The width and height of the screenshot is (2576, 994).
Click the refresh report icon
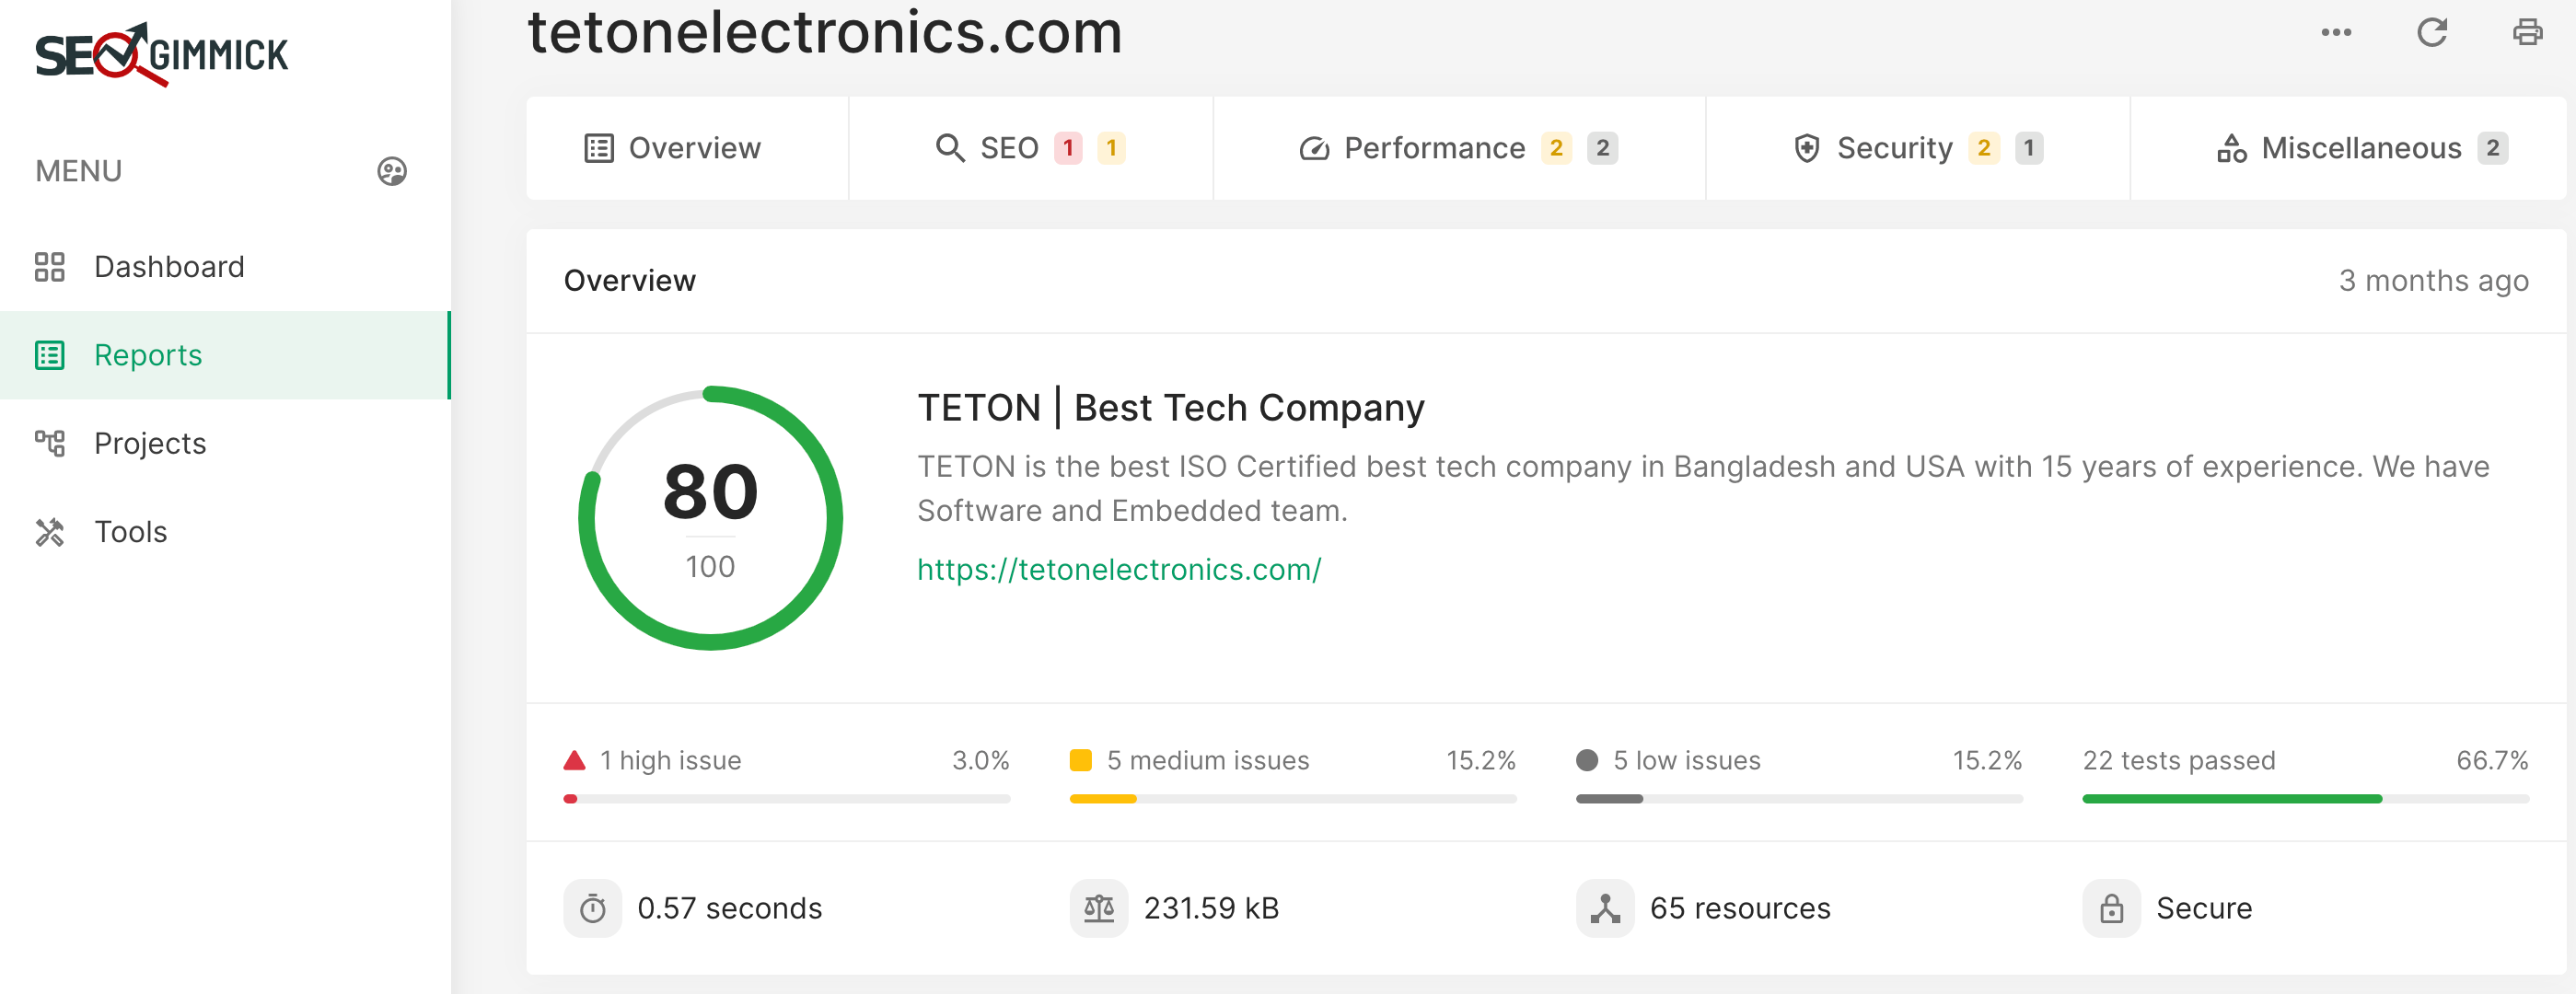click(2431, 33)
